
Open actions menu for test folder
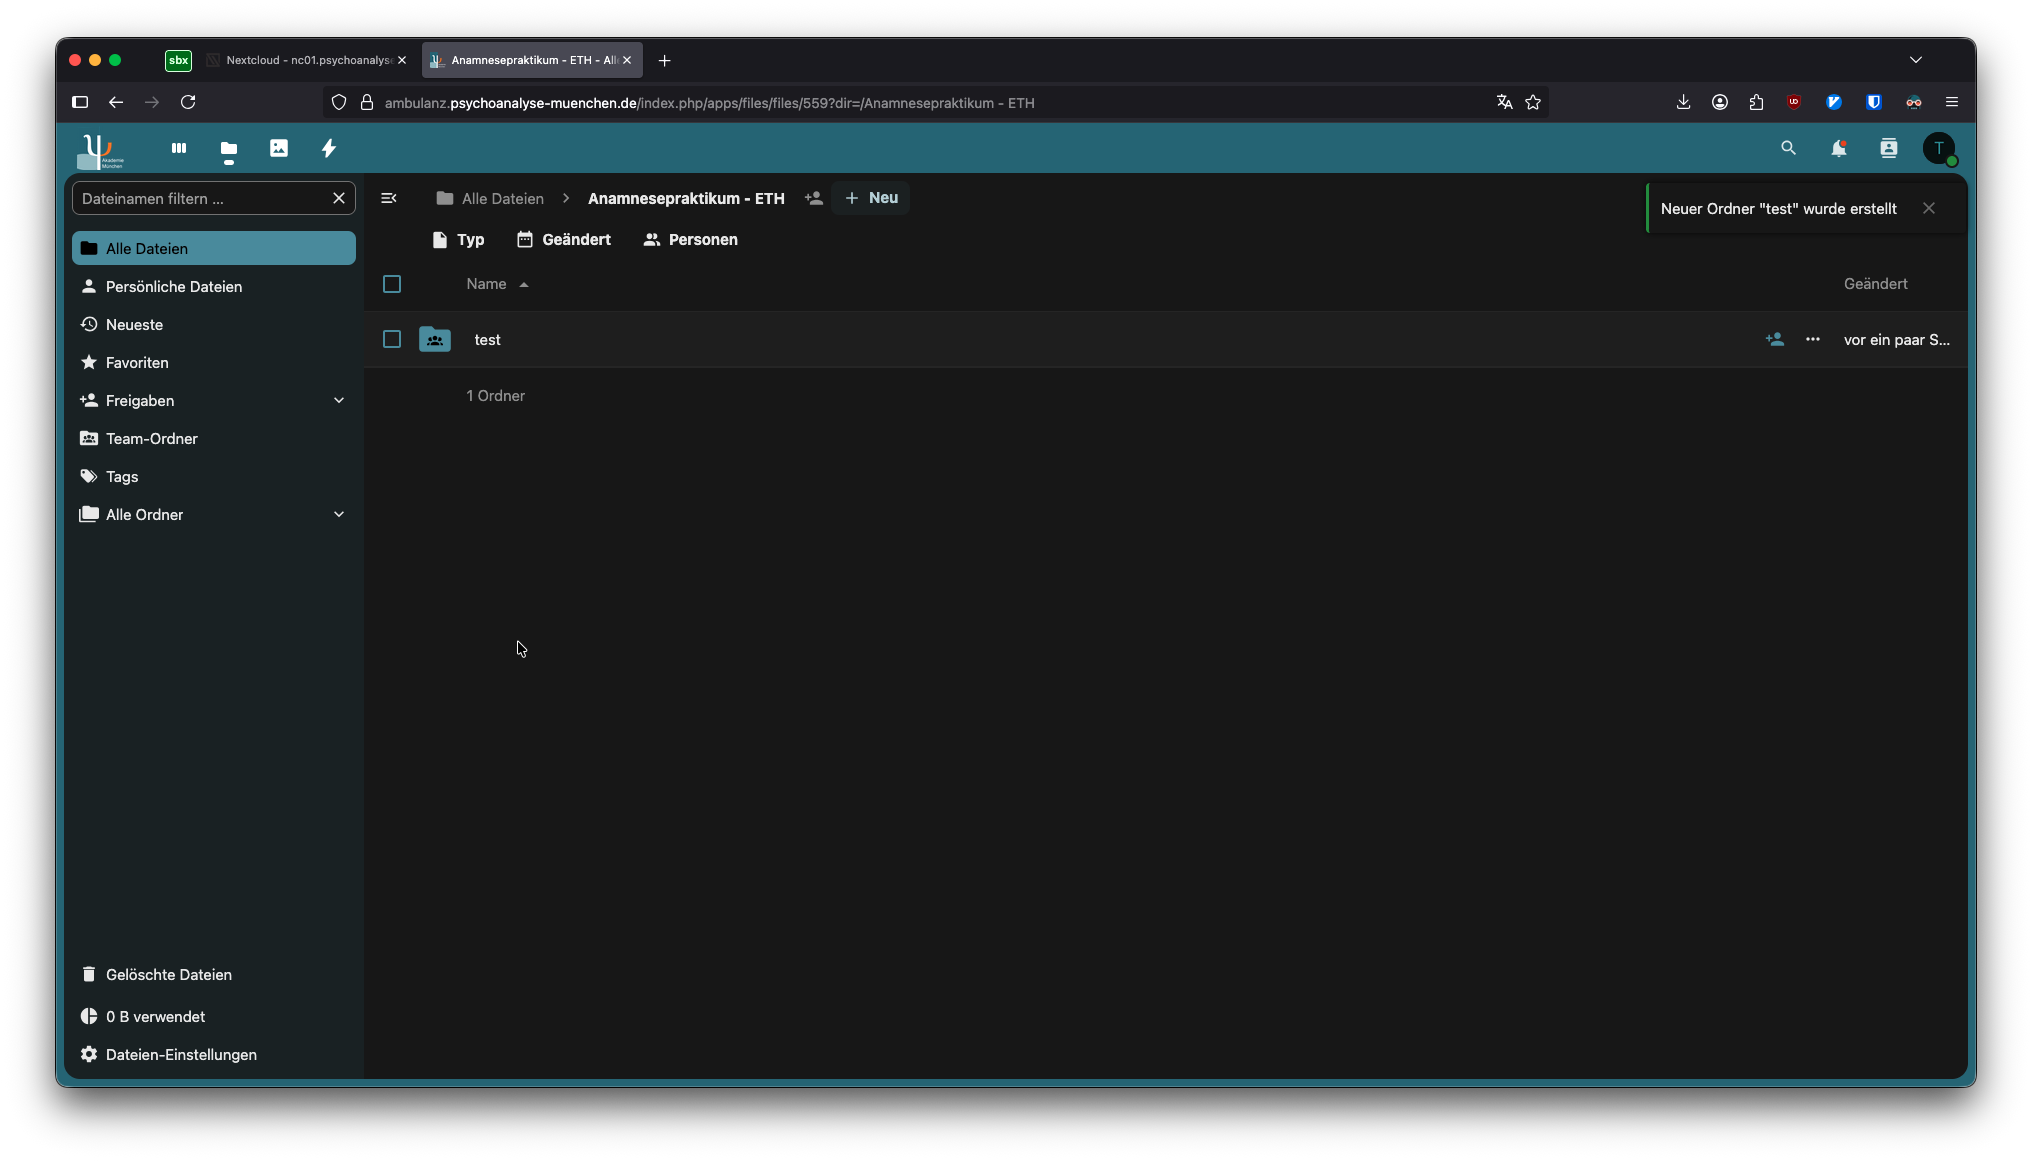[x=1812, y=340]
